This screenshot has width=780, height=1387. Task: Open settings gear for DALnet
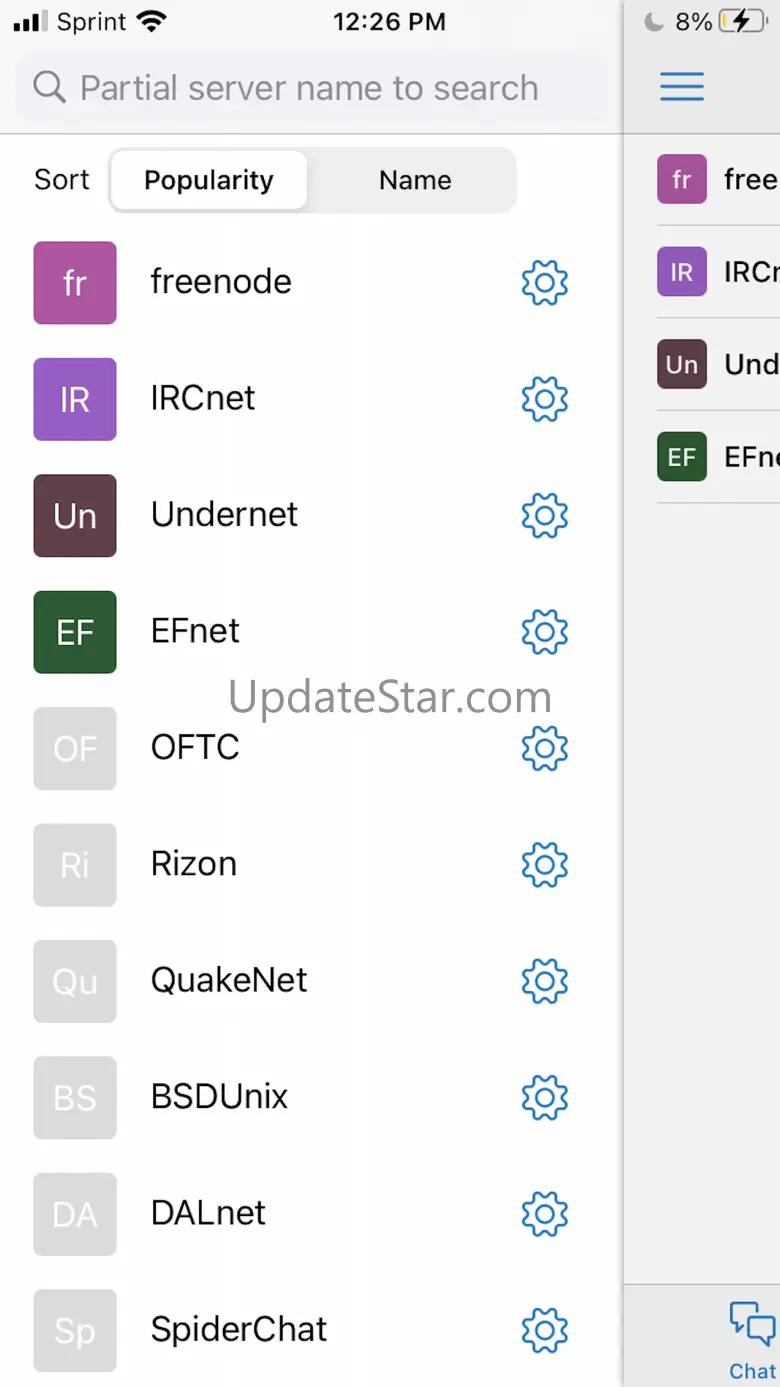[545, 1213]
